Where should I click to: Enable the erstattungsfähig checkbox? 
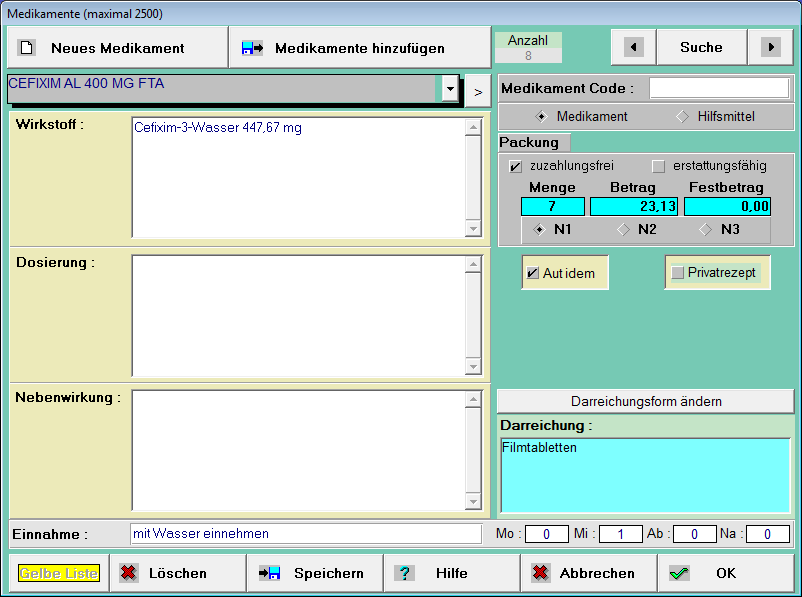pyautogui.click(x=658, y=166)
